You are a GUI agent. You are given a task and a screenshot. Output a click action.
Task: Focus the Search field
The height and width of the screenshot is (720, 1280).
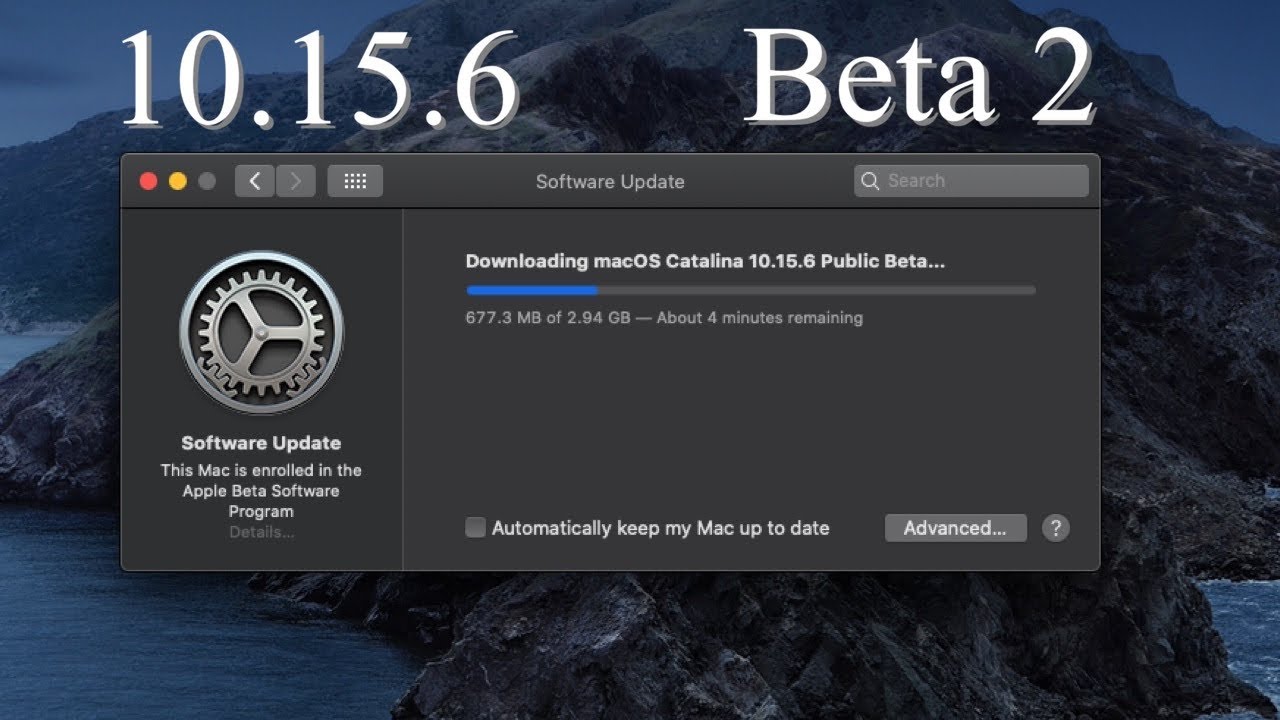(x=971, y=181)
